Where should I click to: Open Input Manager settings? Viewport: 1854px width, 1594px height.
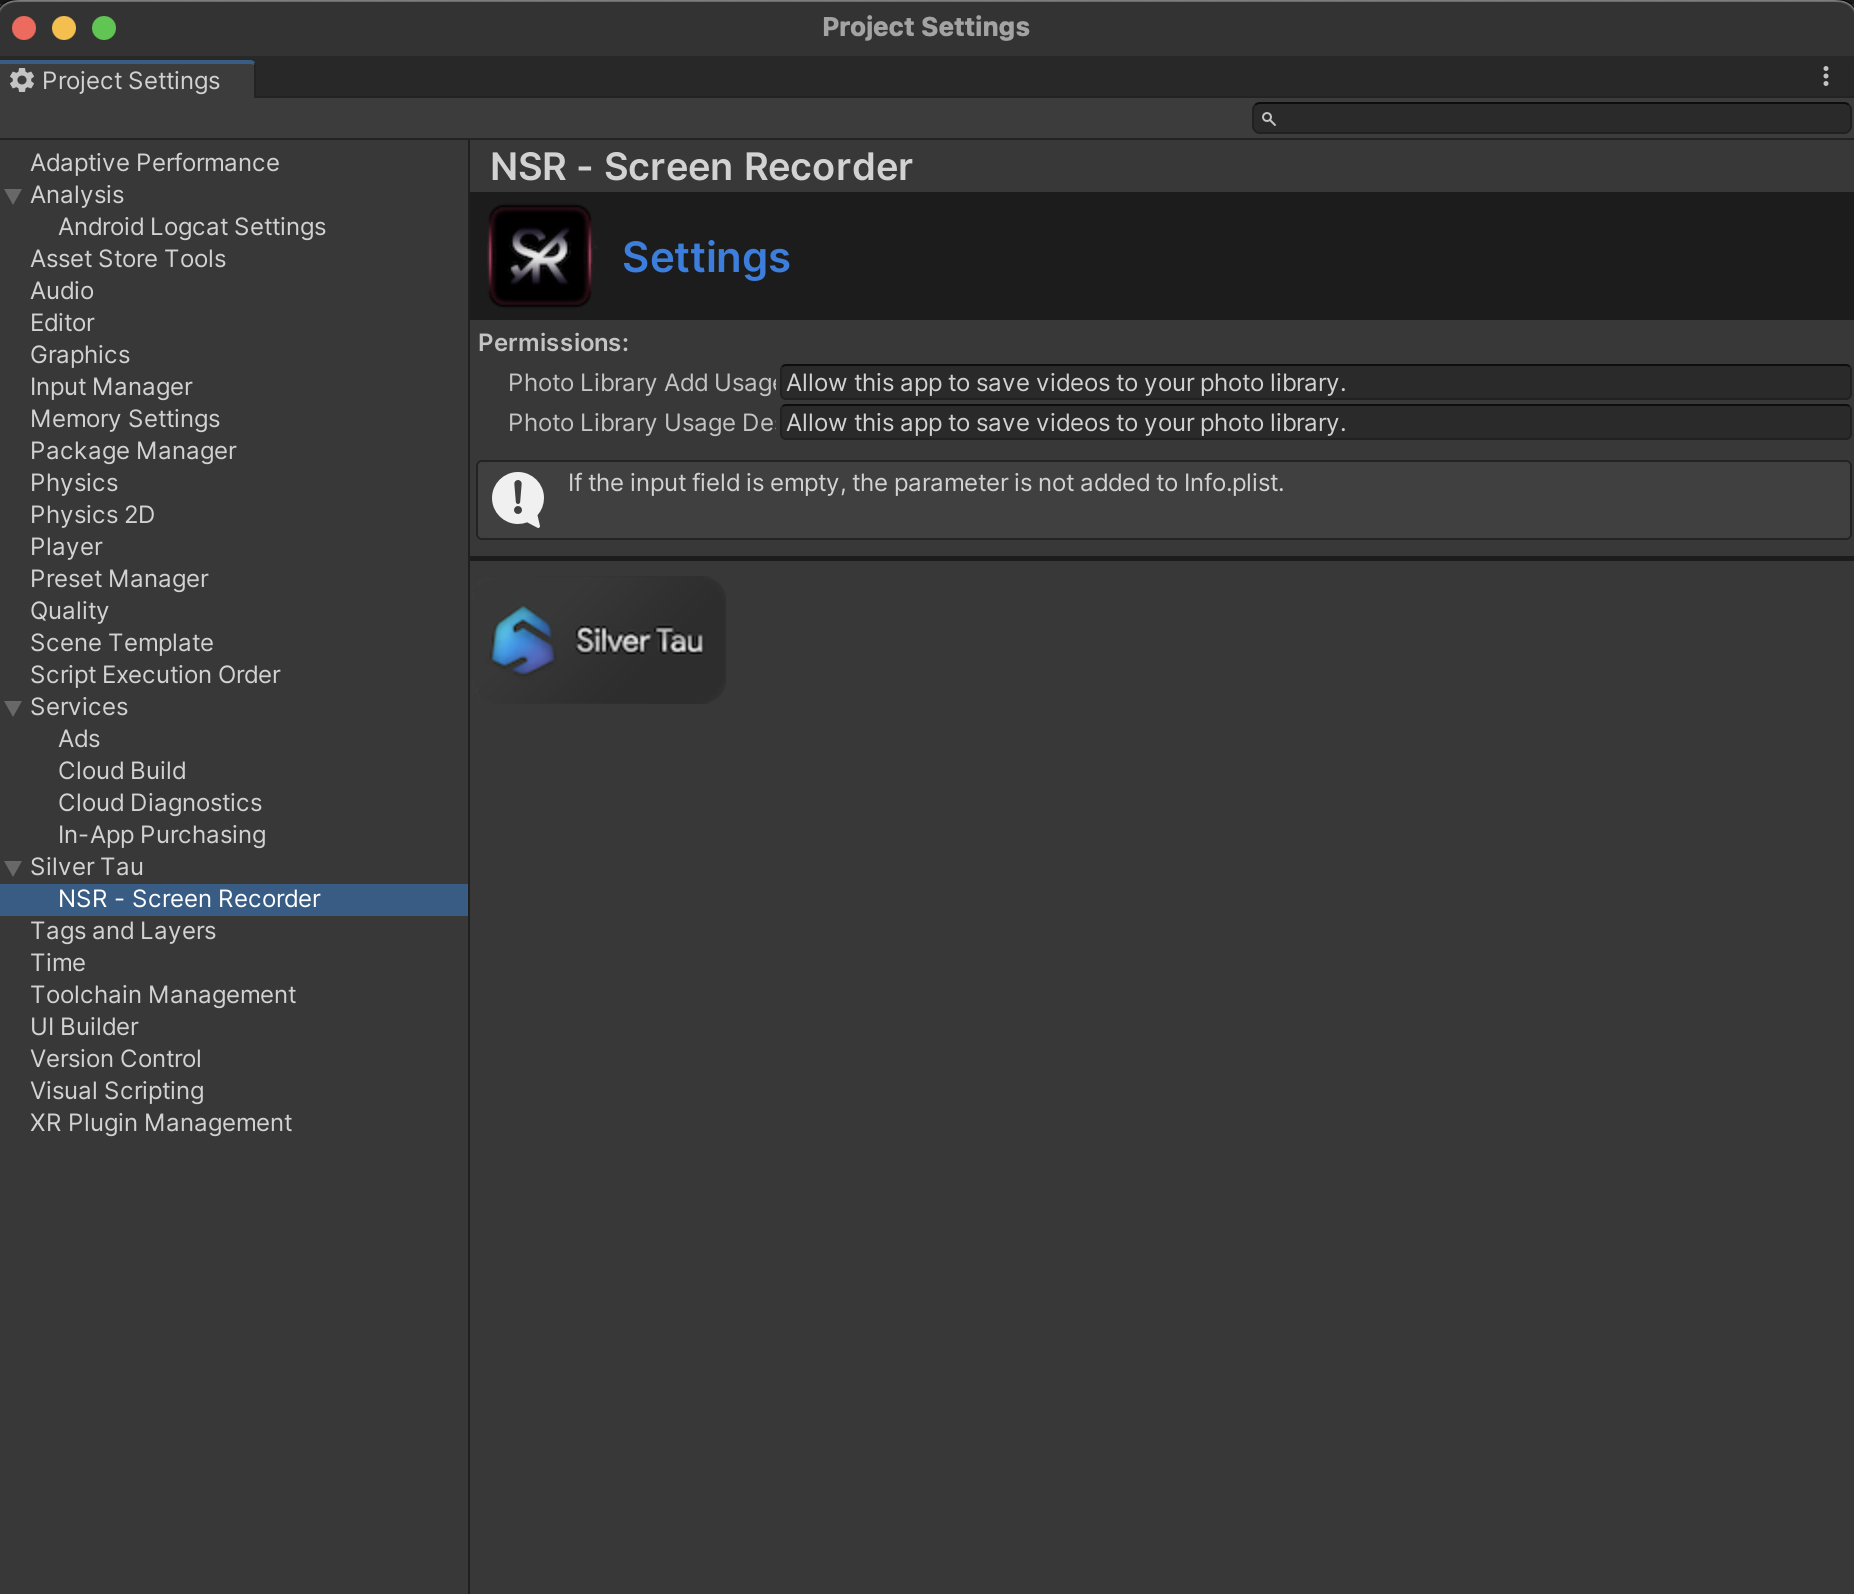pos(111,387)
